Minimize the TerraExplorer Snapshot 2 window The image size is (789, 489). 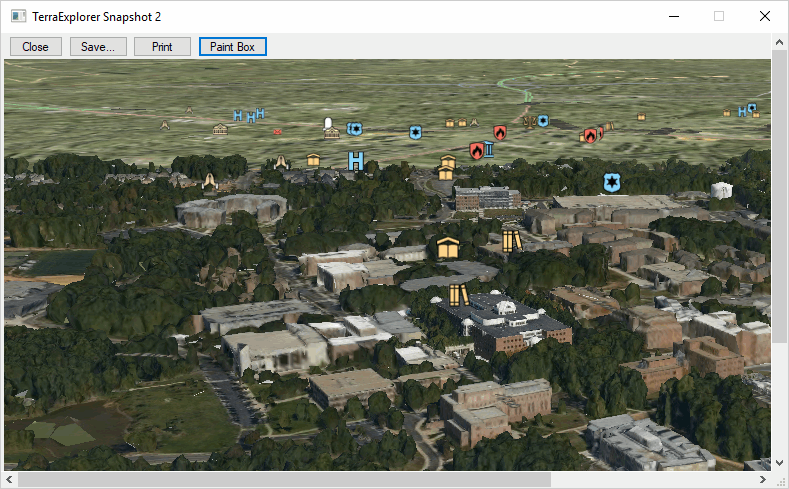click(x=674, y=16)
